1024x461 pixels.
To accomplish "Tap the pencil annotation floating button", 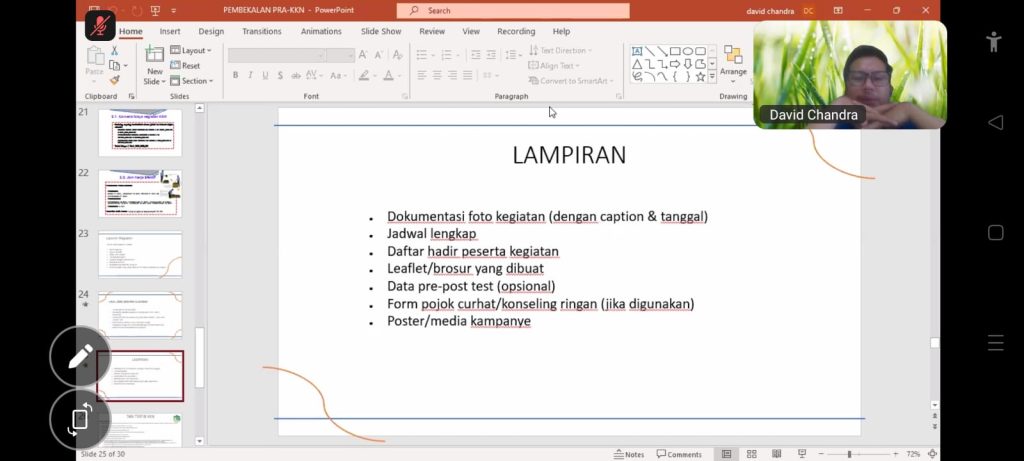I will coord(80,356).
